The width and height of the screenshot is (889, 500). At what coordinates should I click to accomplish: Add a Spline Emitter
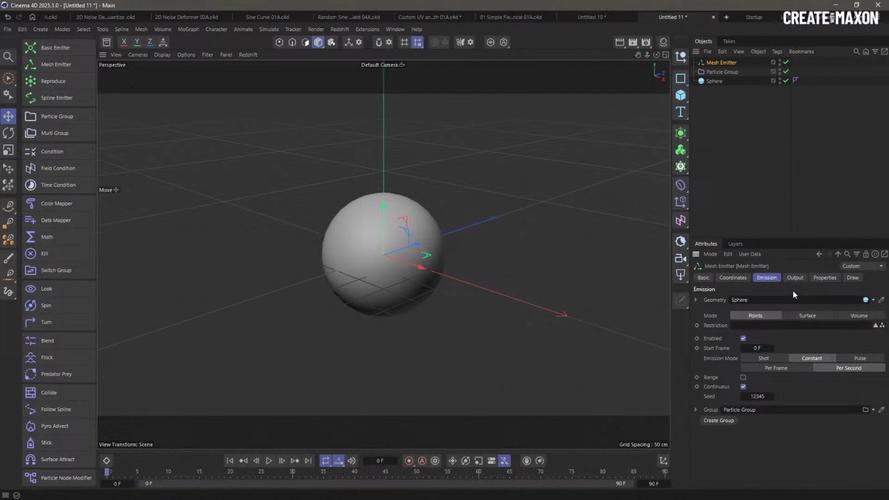pyautogui.click(x=56, y=98)
